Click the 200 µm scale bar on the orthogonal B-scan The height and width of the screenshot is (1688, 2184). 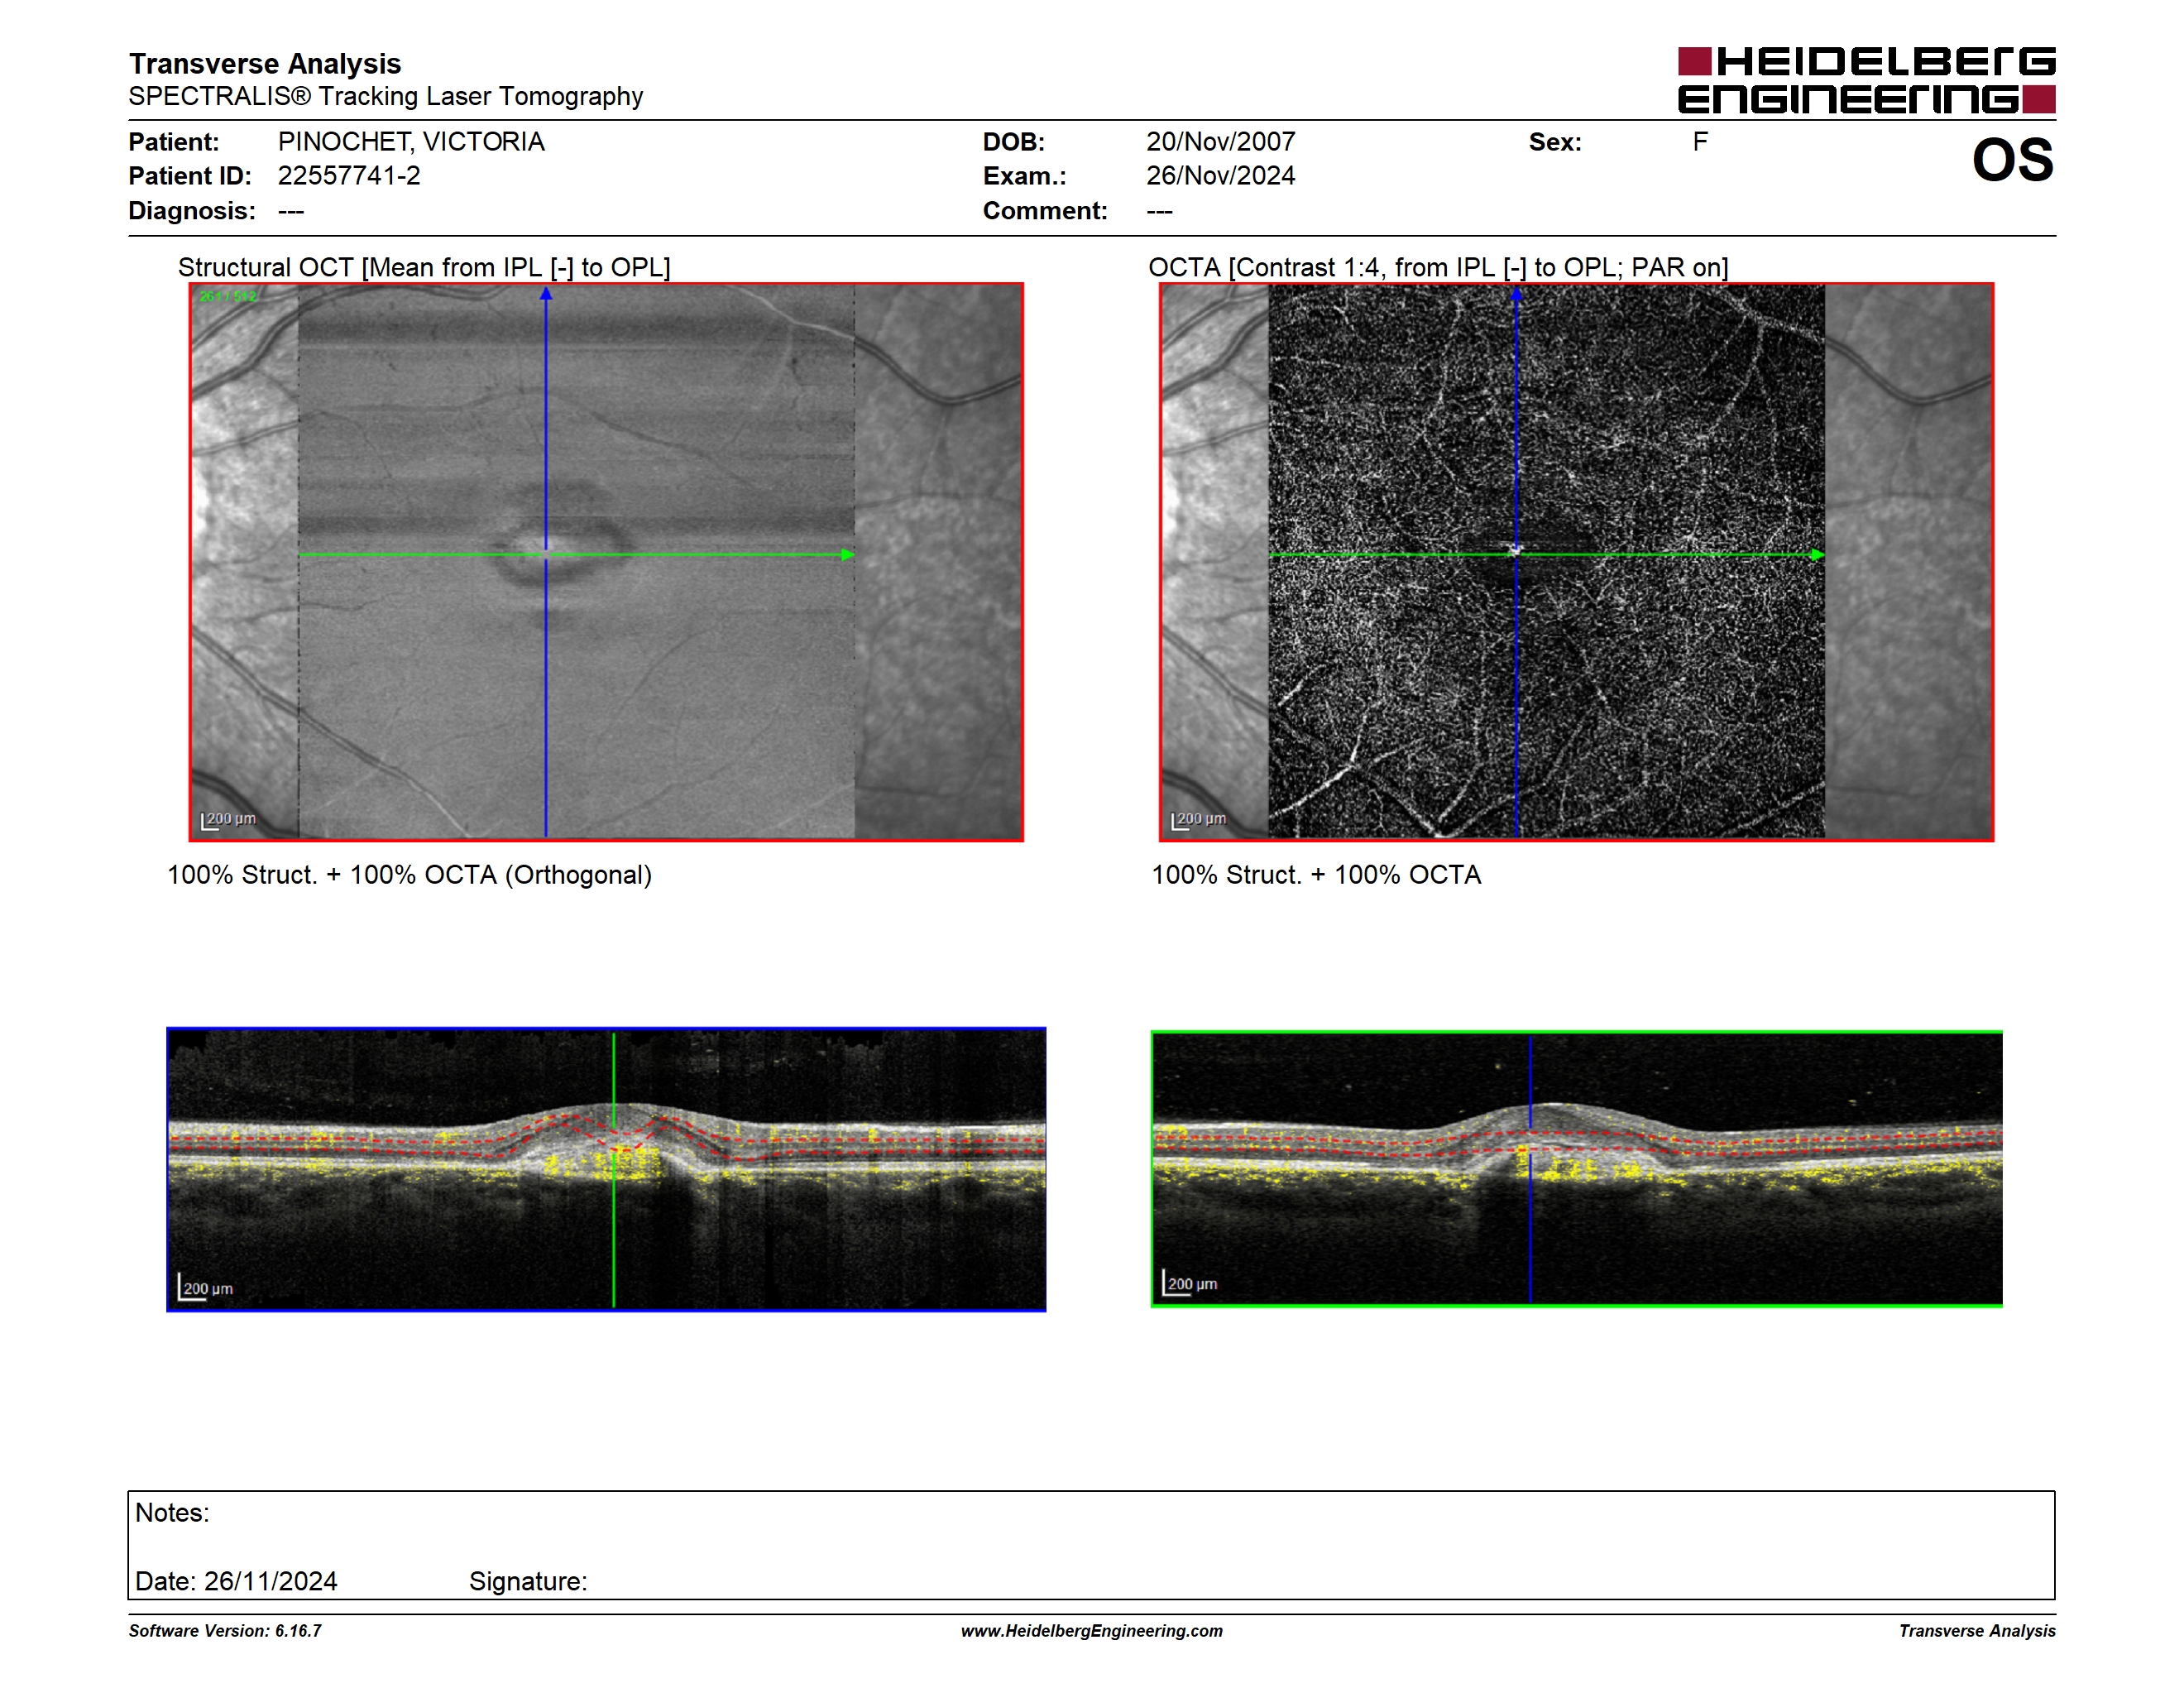click(x=205, y=1288)
